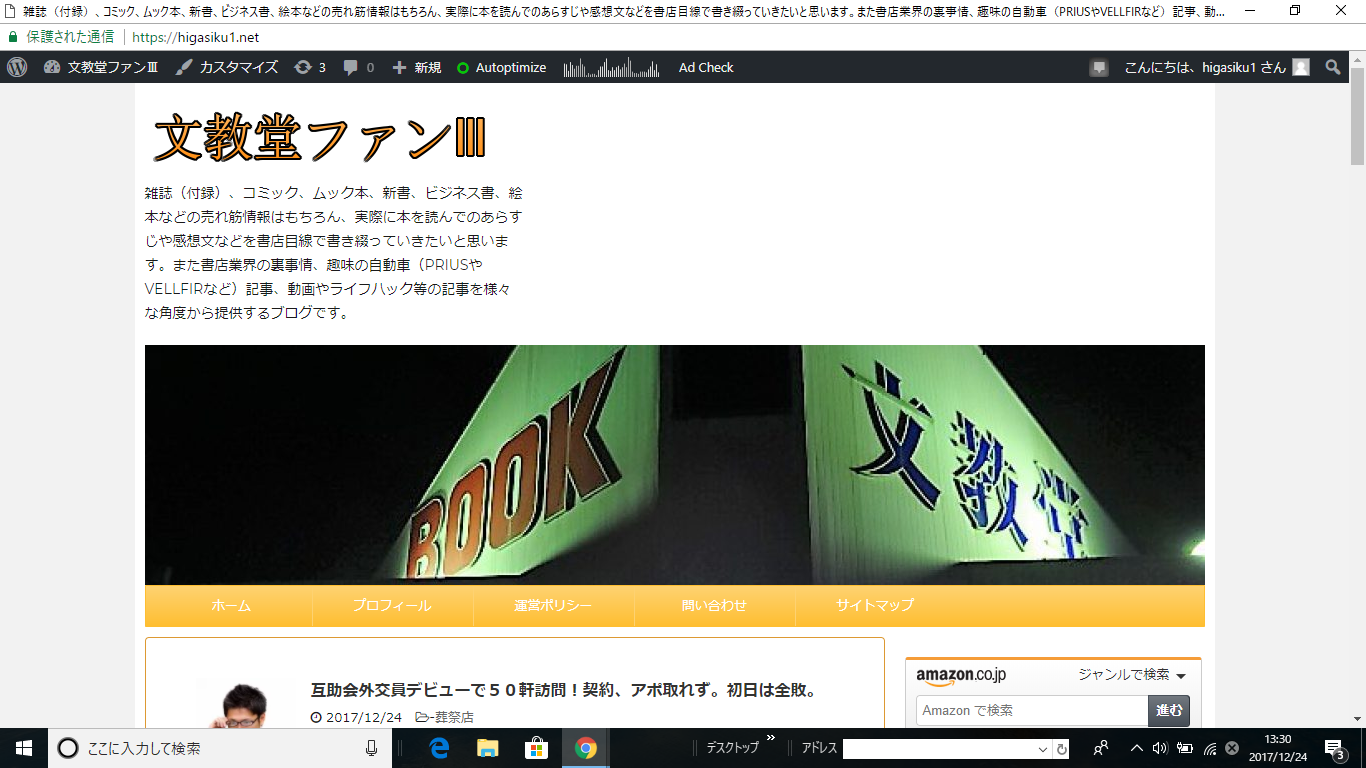Open the volume speaker icon
Screen dimensions: 1366x768
click(x=1160, y=748)
